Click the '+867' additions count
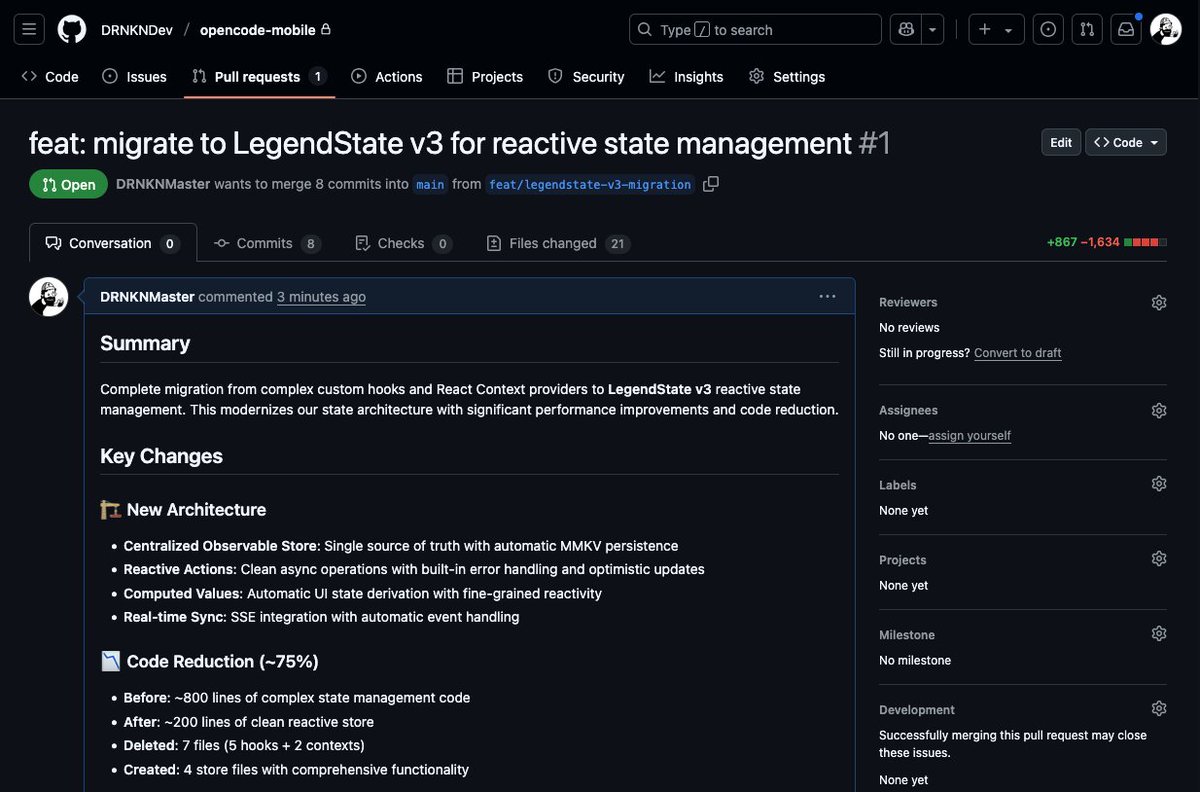This screenshot has width=1200, height=792. (x=1062, y=243)
